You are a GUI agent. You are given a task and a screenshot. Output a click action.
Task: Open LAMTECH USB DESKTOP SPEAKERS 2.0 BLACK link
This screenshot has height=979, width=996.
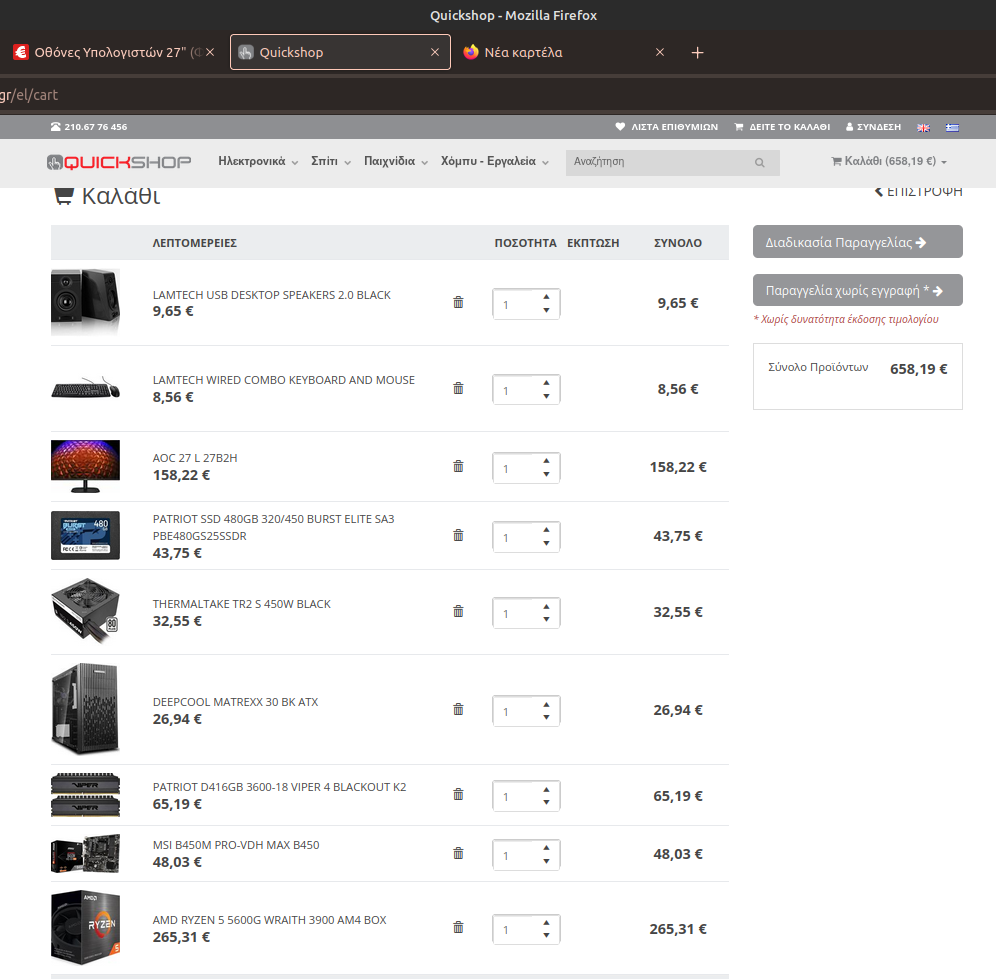271,295
